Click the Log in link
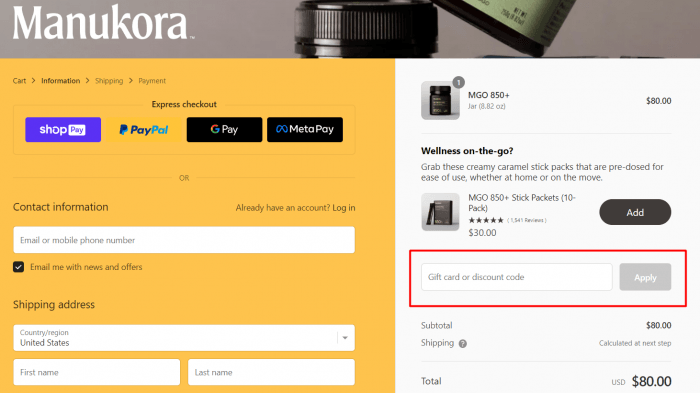Image resolution: width=700 pixels, height=393 pixels. (344, 208)
